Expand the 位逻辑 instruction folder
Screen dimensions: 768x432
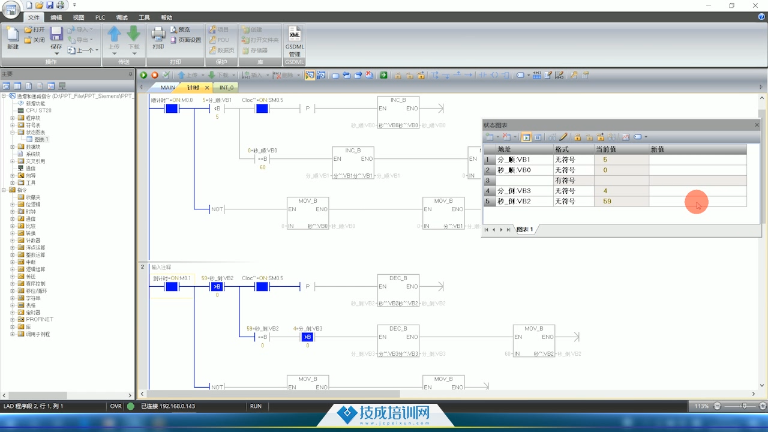(x=13, y=204)
